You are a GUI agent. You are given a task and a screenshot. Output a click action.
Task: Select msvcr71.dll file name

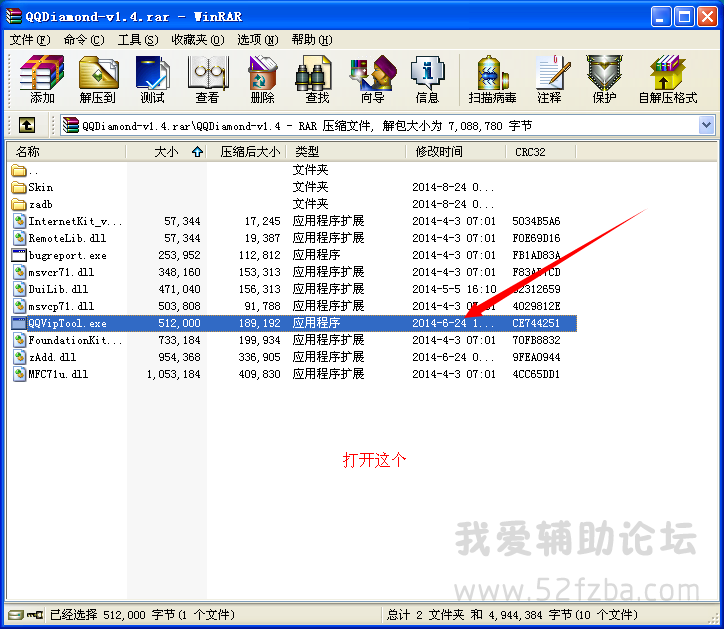(61, 272)
